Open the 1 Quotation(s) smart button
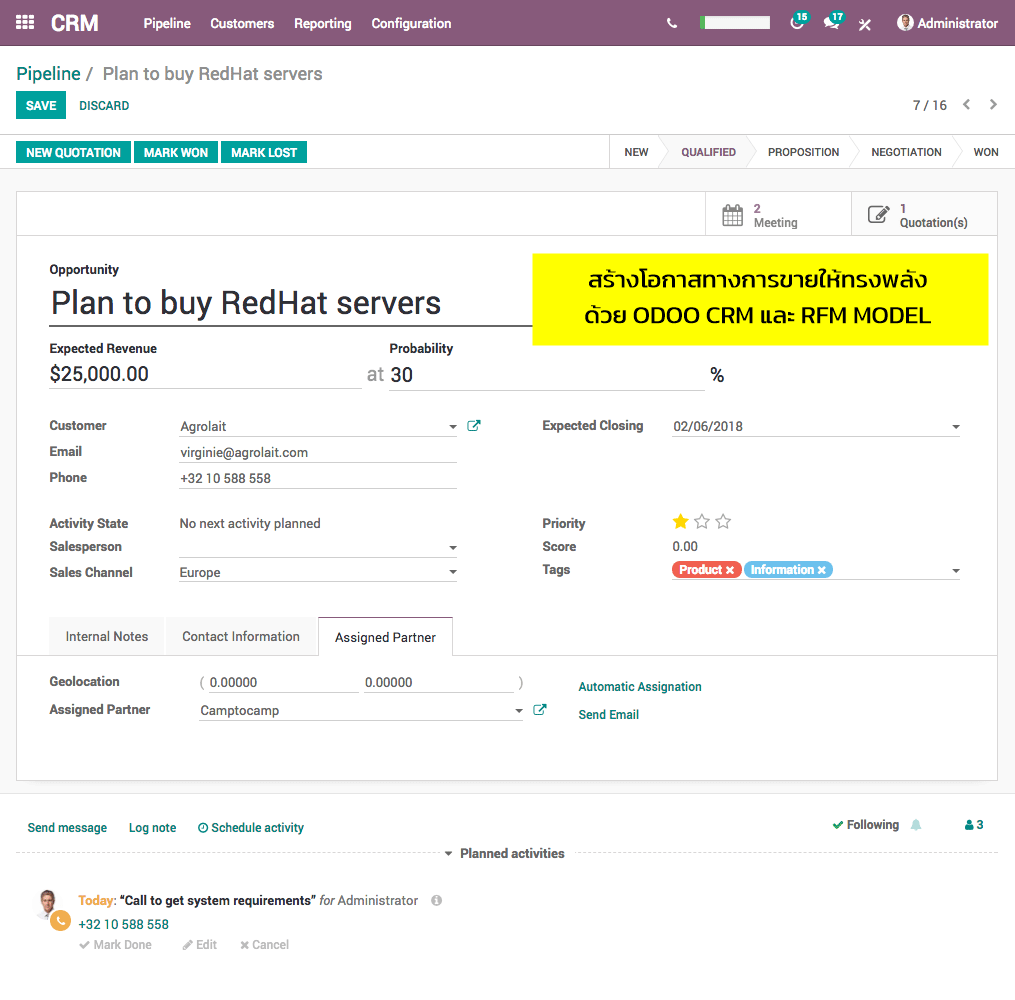Viewport: 1015px width, 1000px height. point(924,213)
